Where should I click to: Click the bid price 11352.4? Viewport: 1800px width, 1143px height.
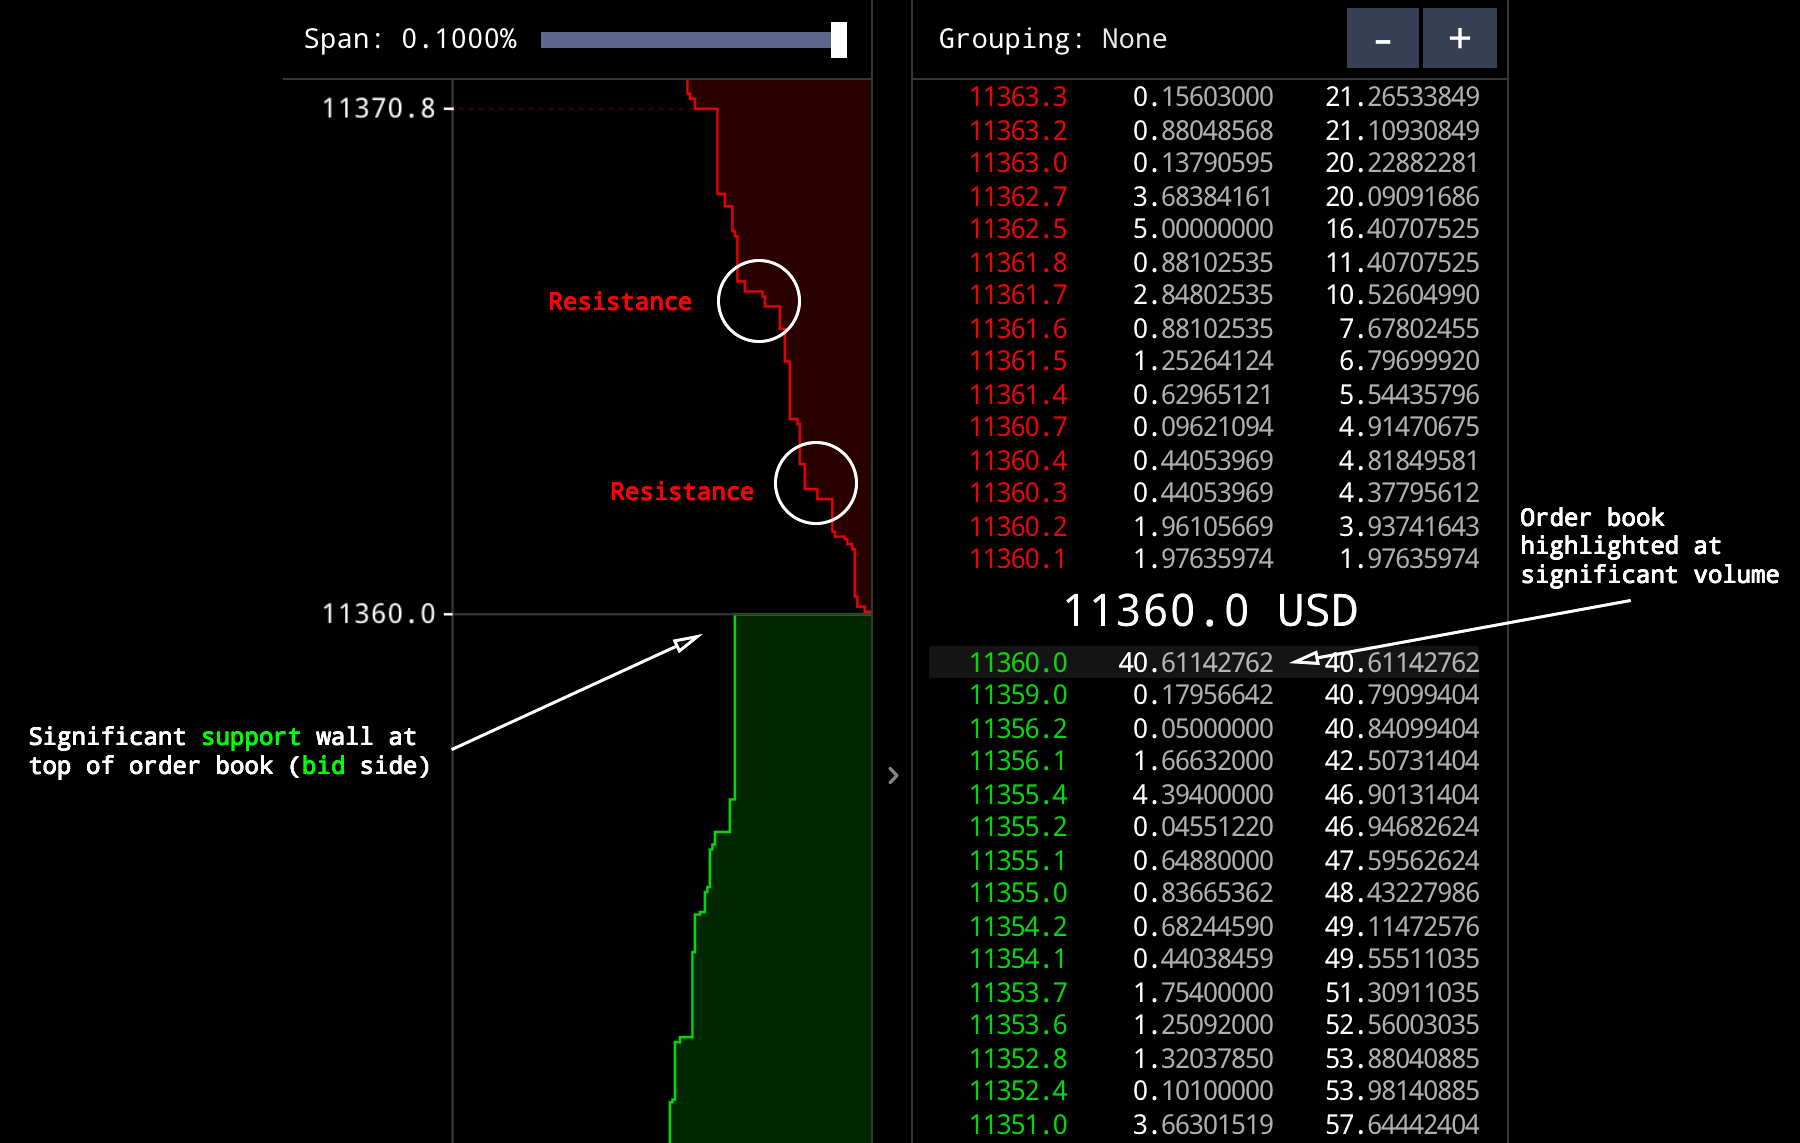[x=1018, y=1091]
